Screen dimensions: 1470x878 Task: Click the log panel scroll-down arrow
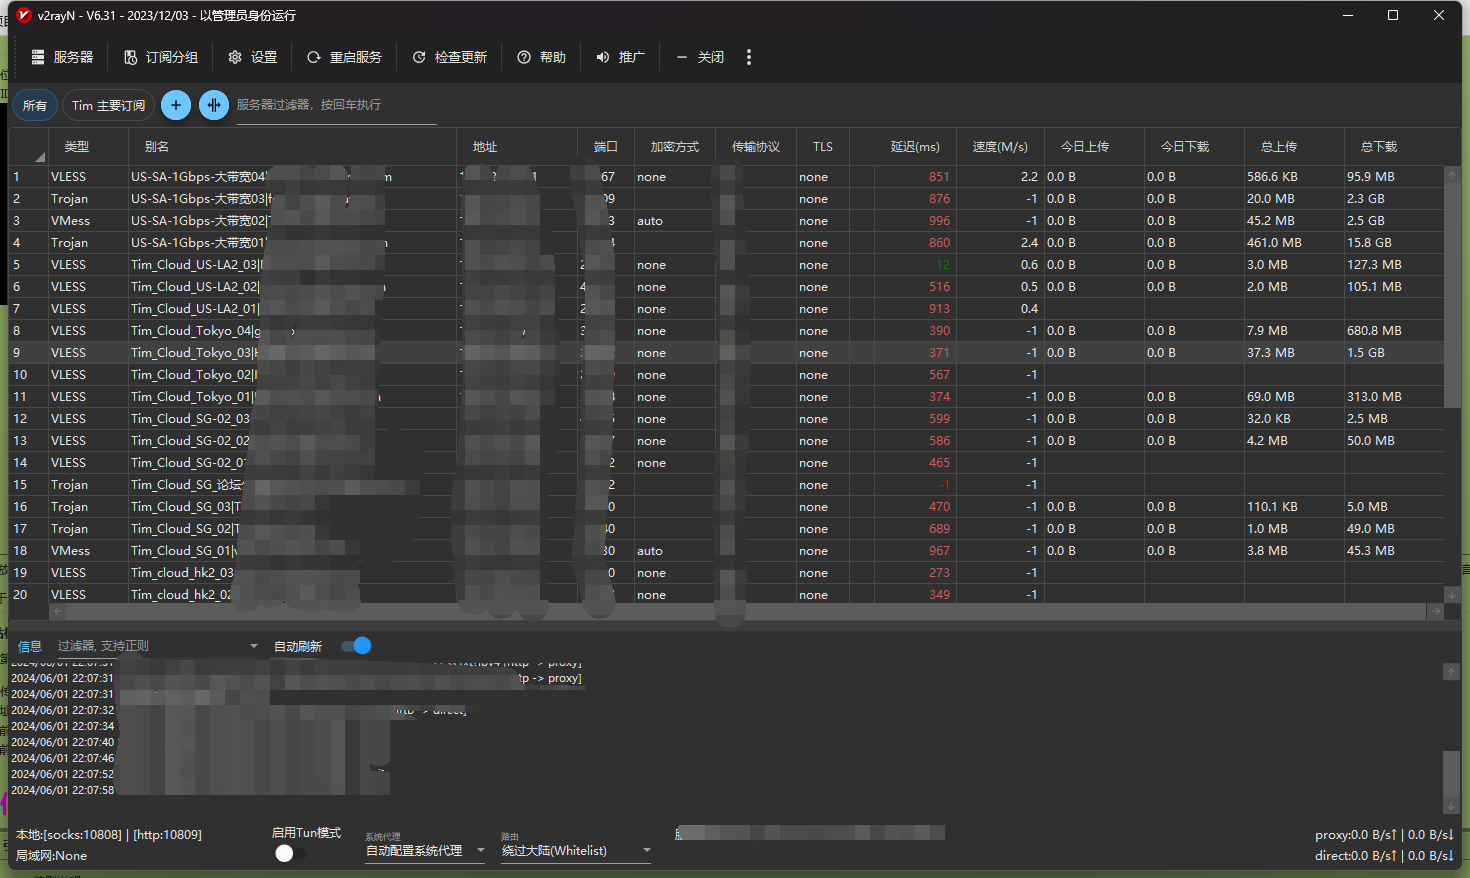(x=1451, y=806)
